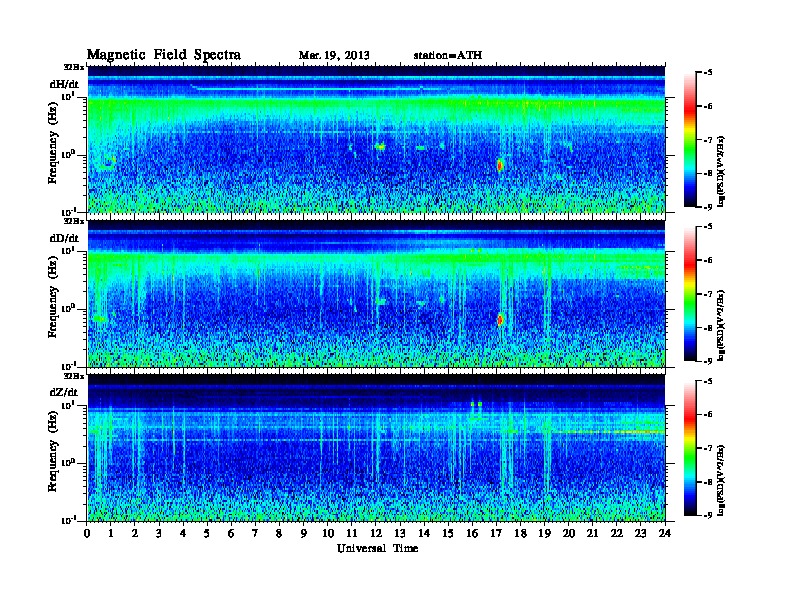The image size is (792, 612).
Task: Click the -5 tick on dH/dt color scale
Action: coord(708,73)
